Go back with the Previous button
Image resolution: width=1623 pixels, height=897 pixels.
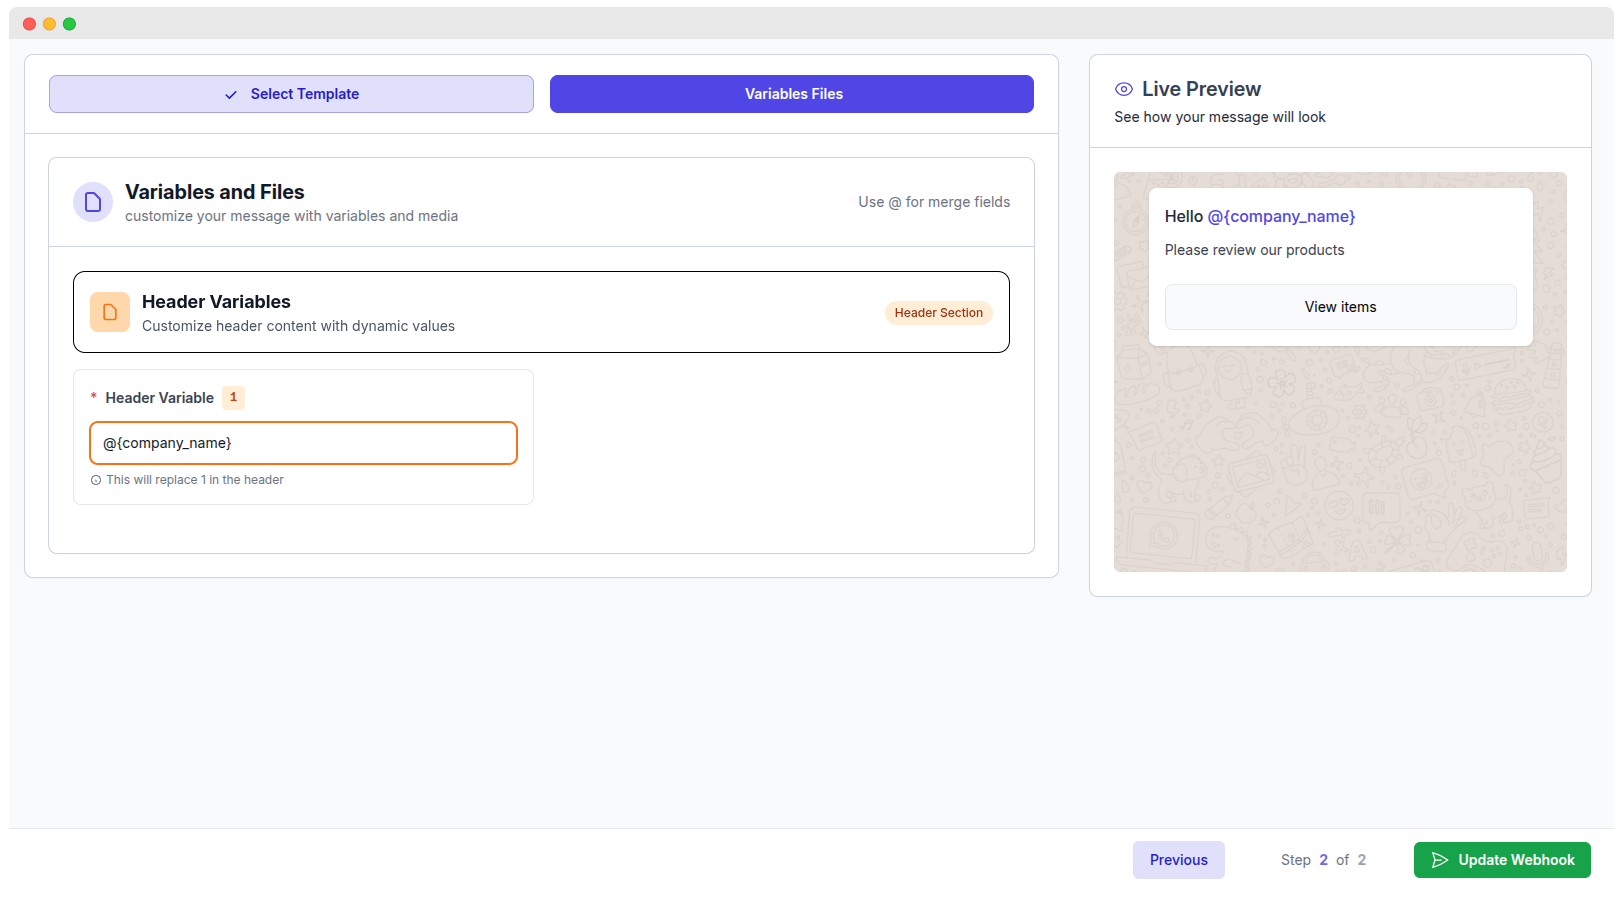click(1178, 860)
